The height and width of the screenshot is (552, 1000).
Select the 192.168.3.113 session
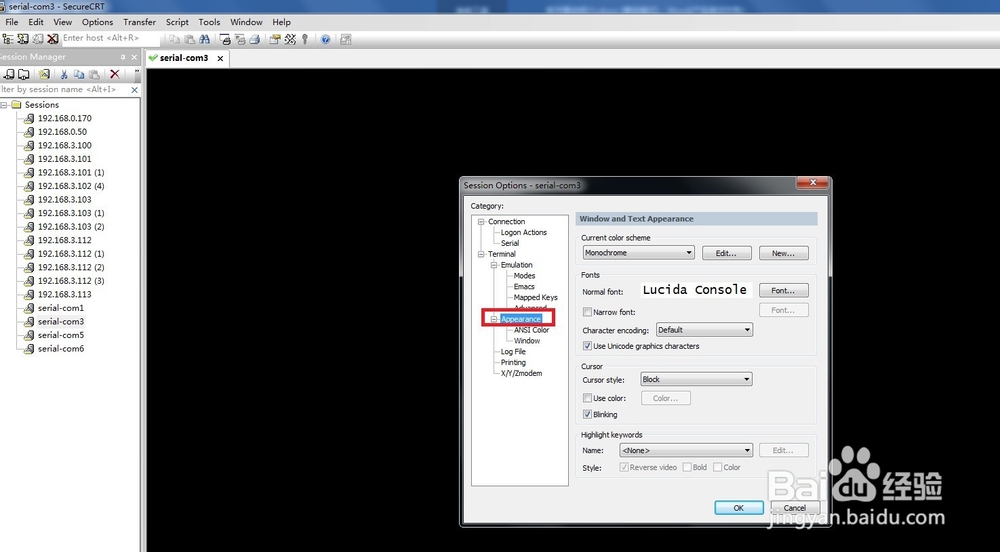(x=64, y=294)
